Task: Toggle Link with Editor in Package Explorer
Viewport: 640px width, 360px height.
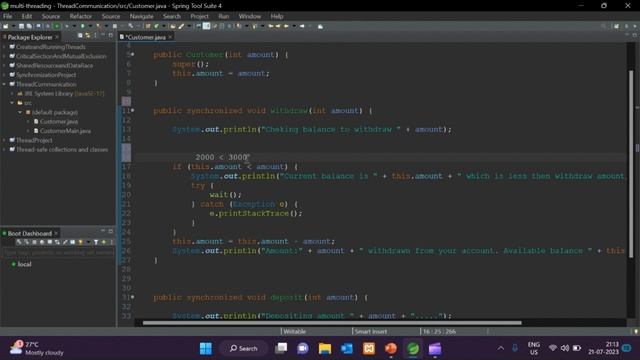Action: [x=87, y=36]
